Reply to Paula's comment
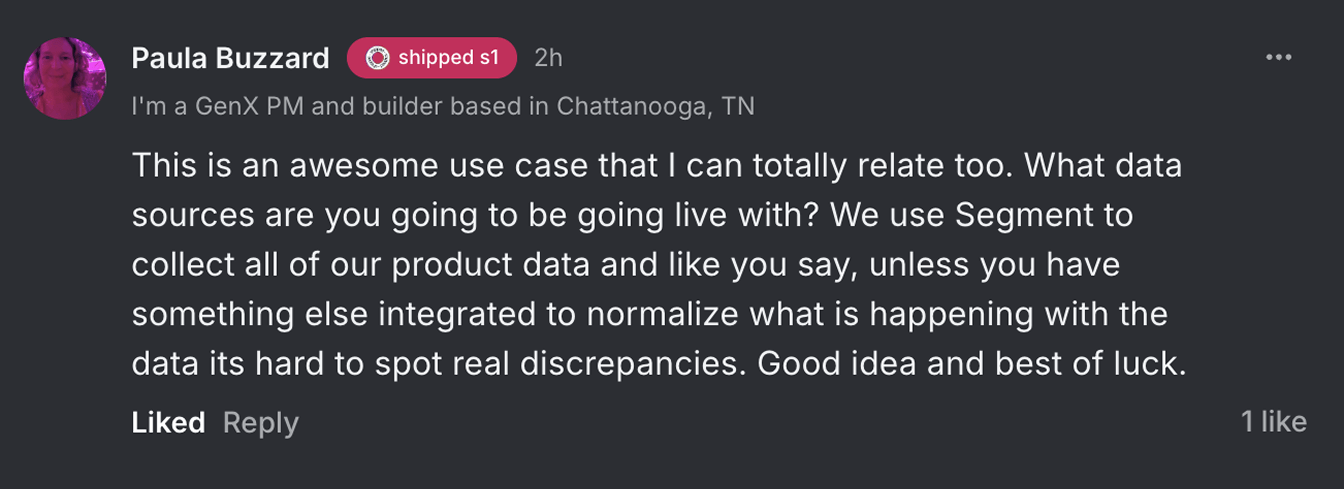 pyautogui.click(x=260, y=422)
